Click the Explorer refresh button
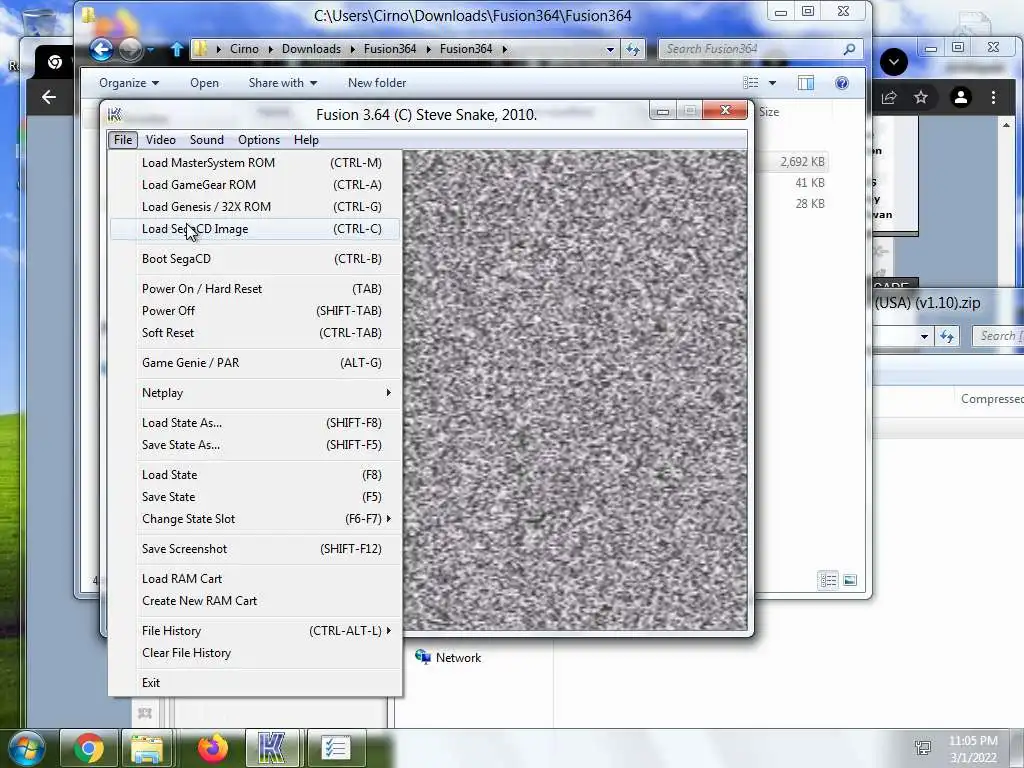This screenshot has height=768, width=1024. (633, 49)
